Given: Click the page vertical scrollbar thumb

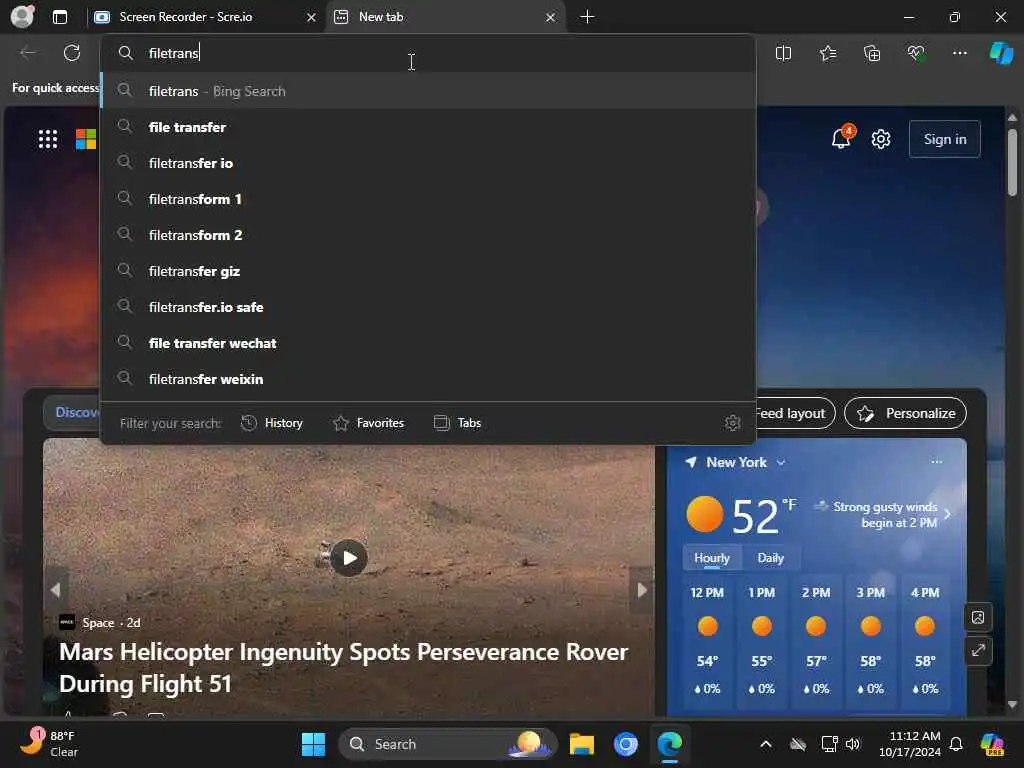Looking at the screenshot, I should (1012, 162).
